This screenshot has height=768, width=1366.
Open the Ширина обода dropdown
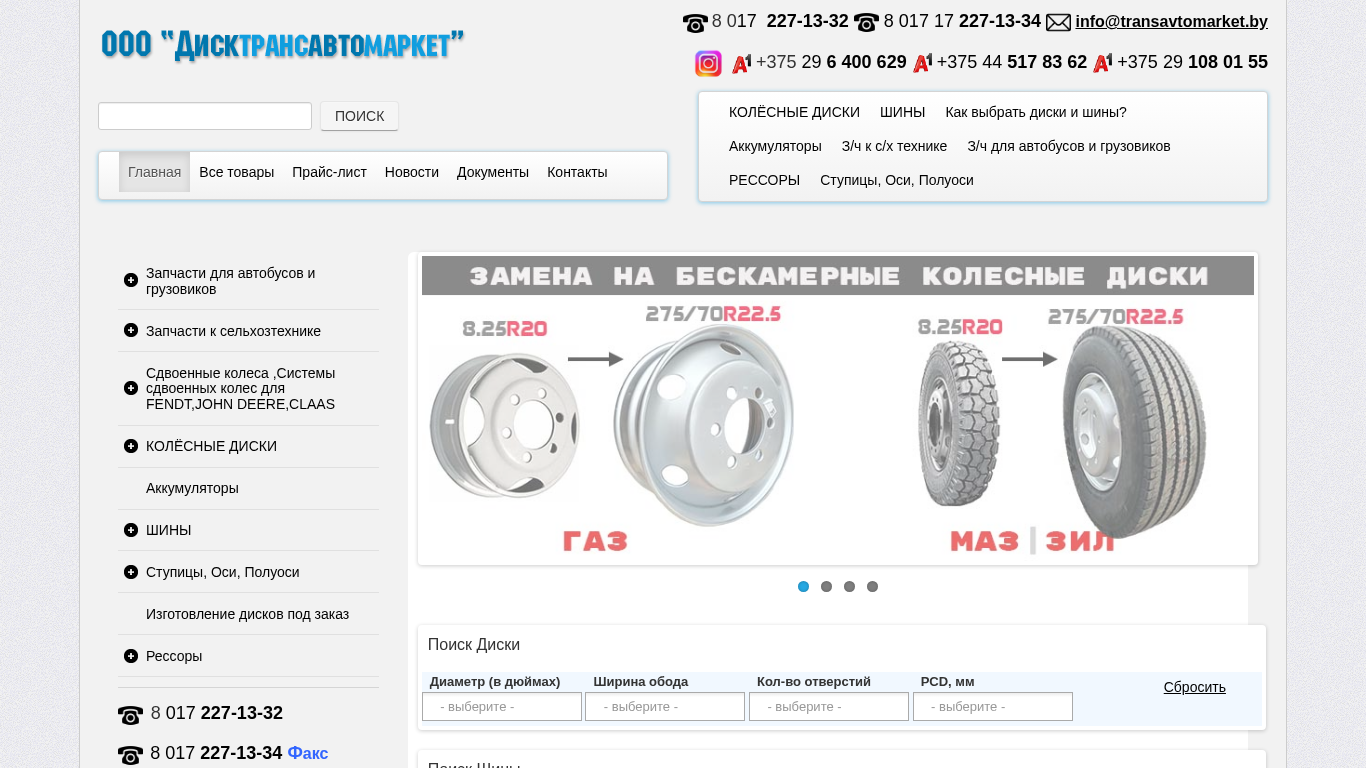pos(665,707)
